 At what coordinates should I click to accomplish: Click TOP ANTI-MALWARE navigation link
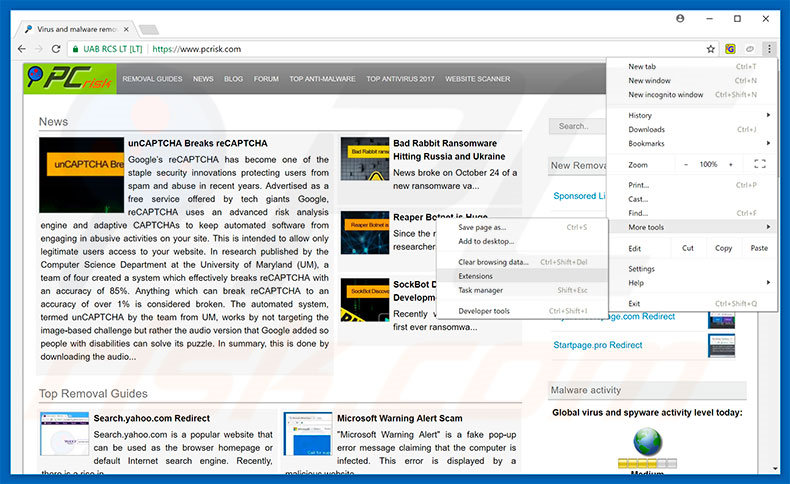pyautogui.click(x=322, y=79)
